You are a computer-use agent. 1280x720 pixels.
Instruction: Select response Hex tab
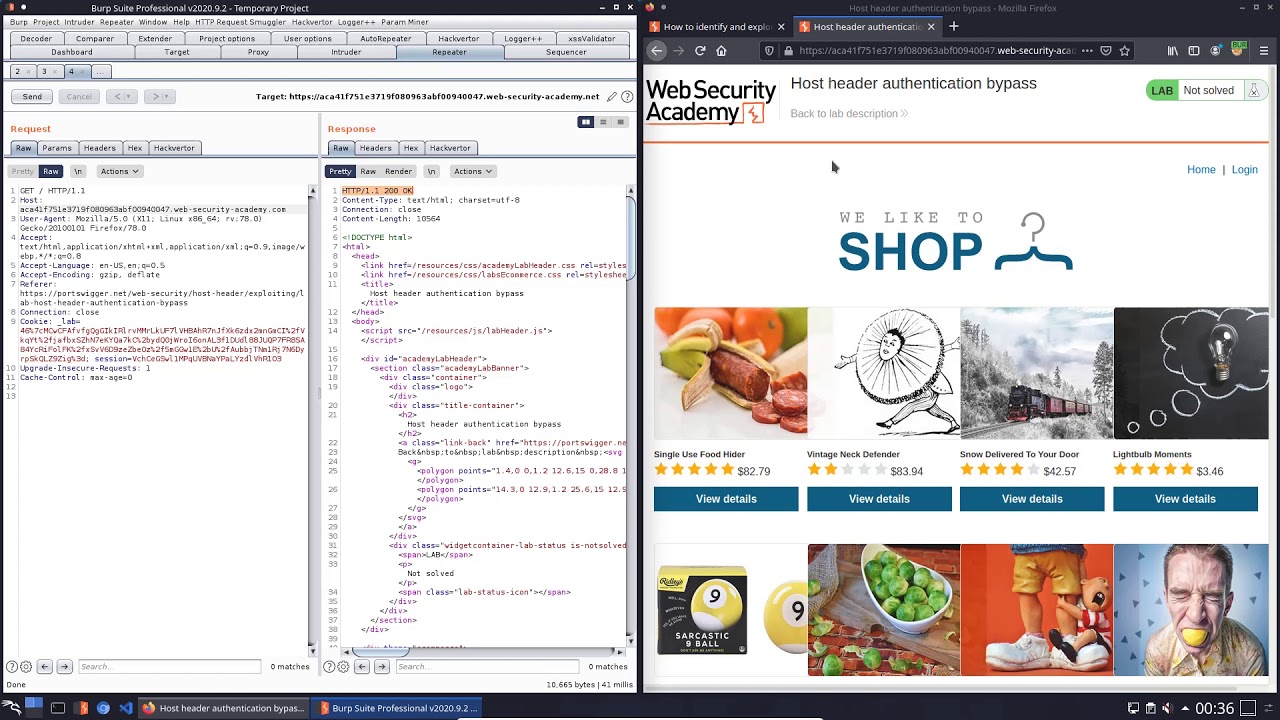pyautogui.click(x=411, y=148)
